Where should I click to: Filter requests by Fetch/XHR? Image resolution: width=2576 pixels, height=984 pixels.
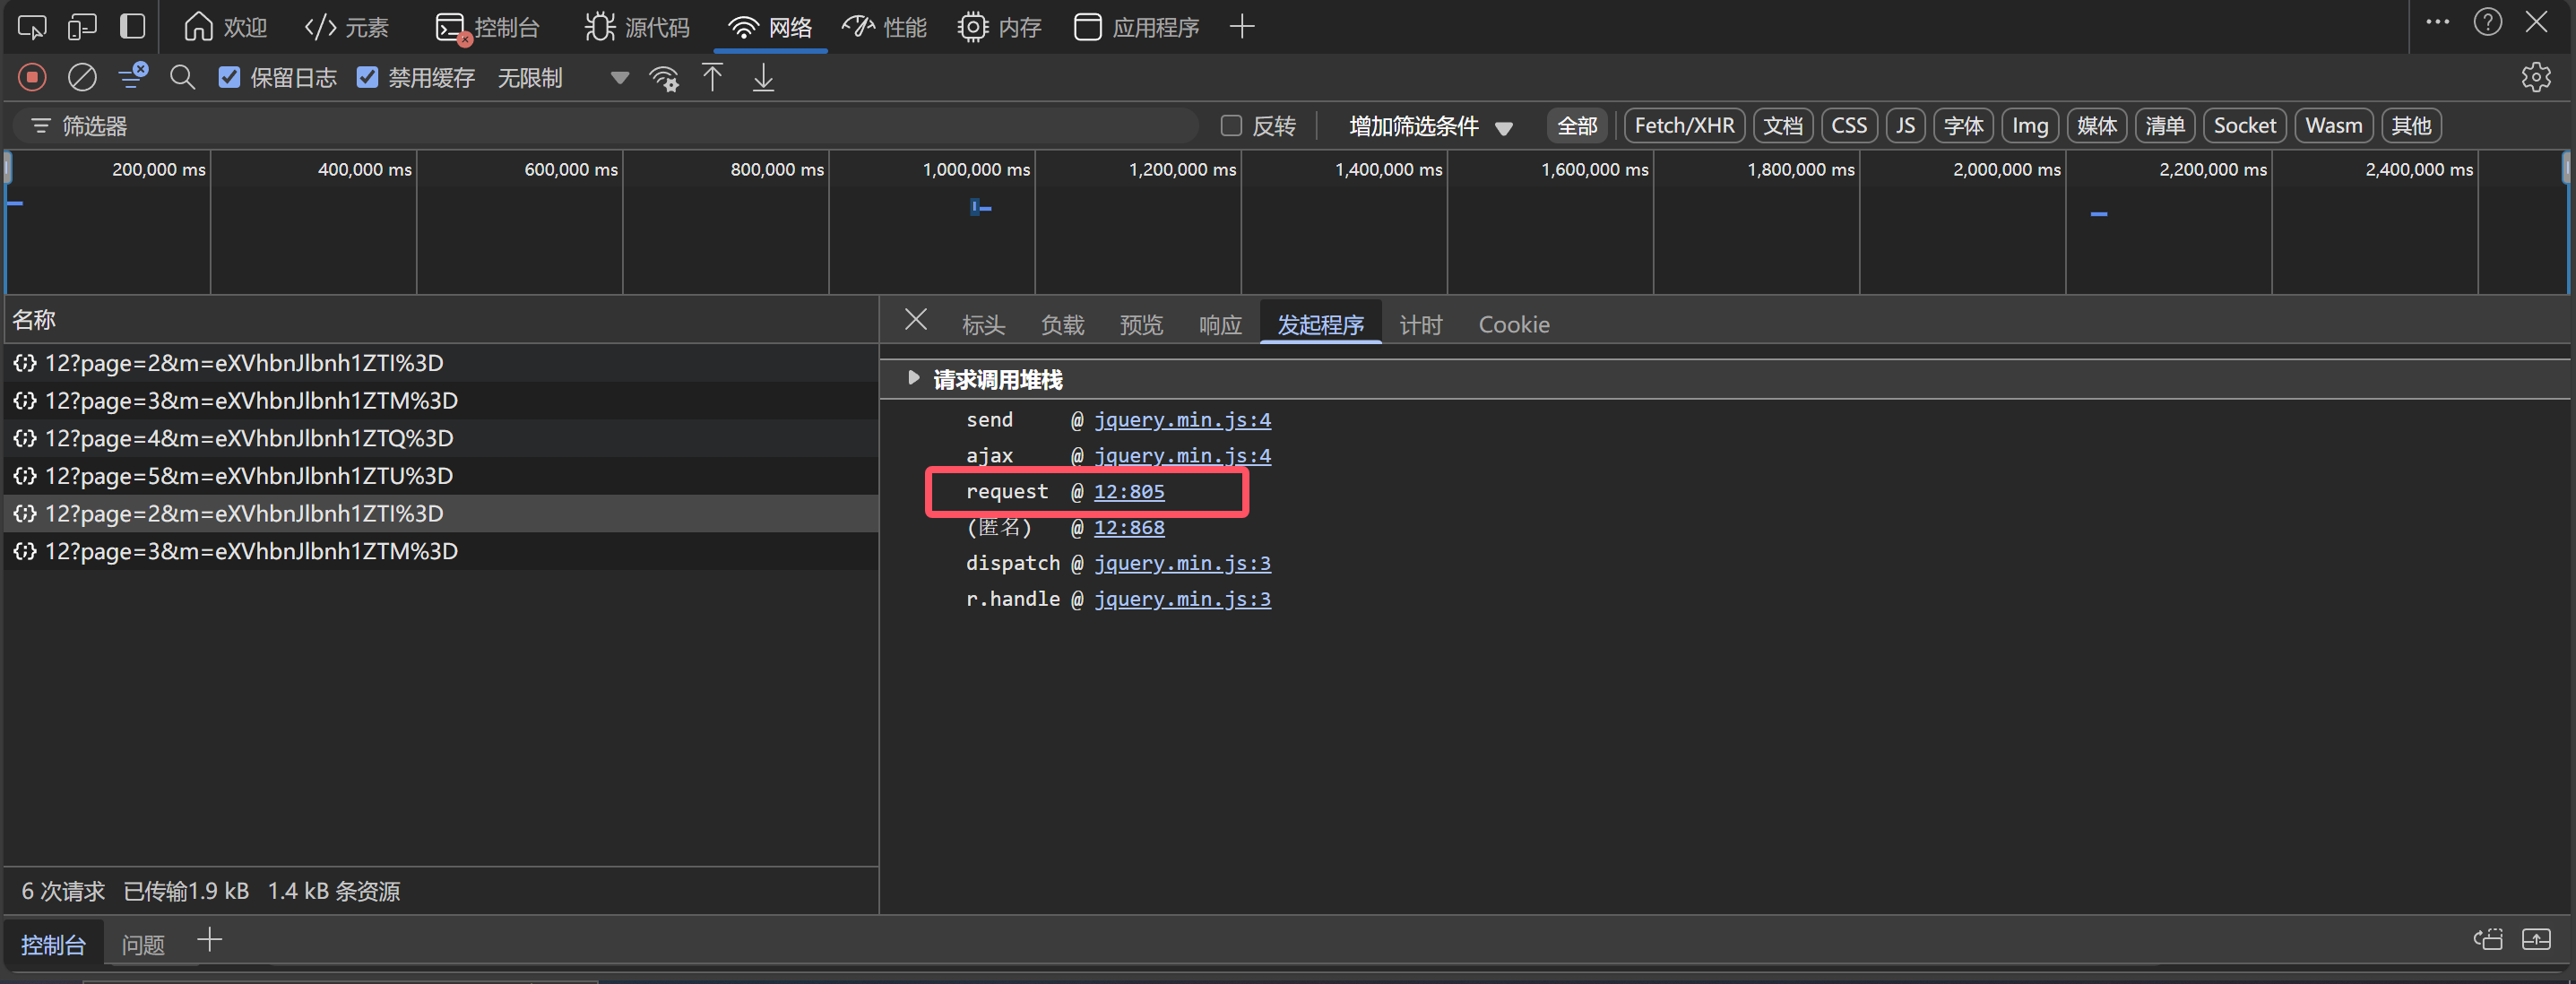1683,126
